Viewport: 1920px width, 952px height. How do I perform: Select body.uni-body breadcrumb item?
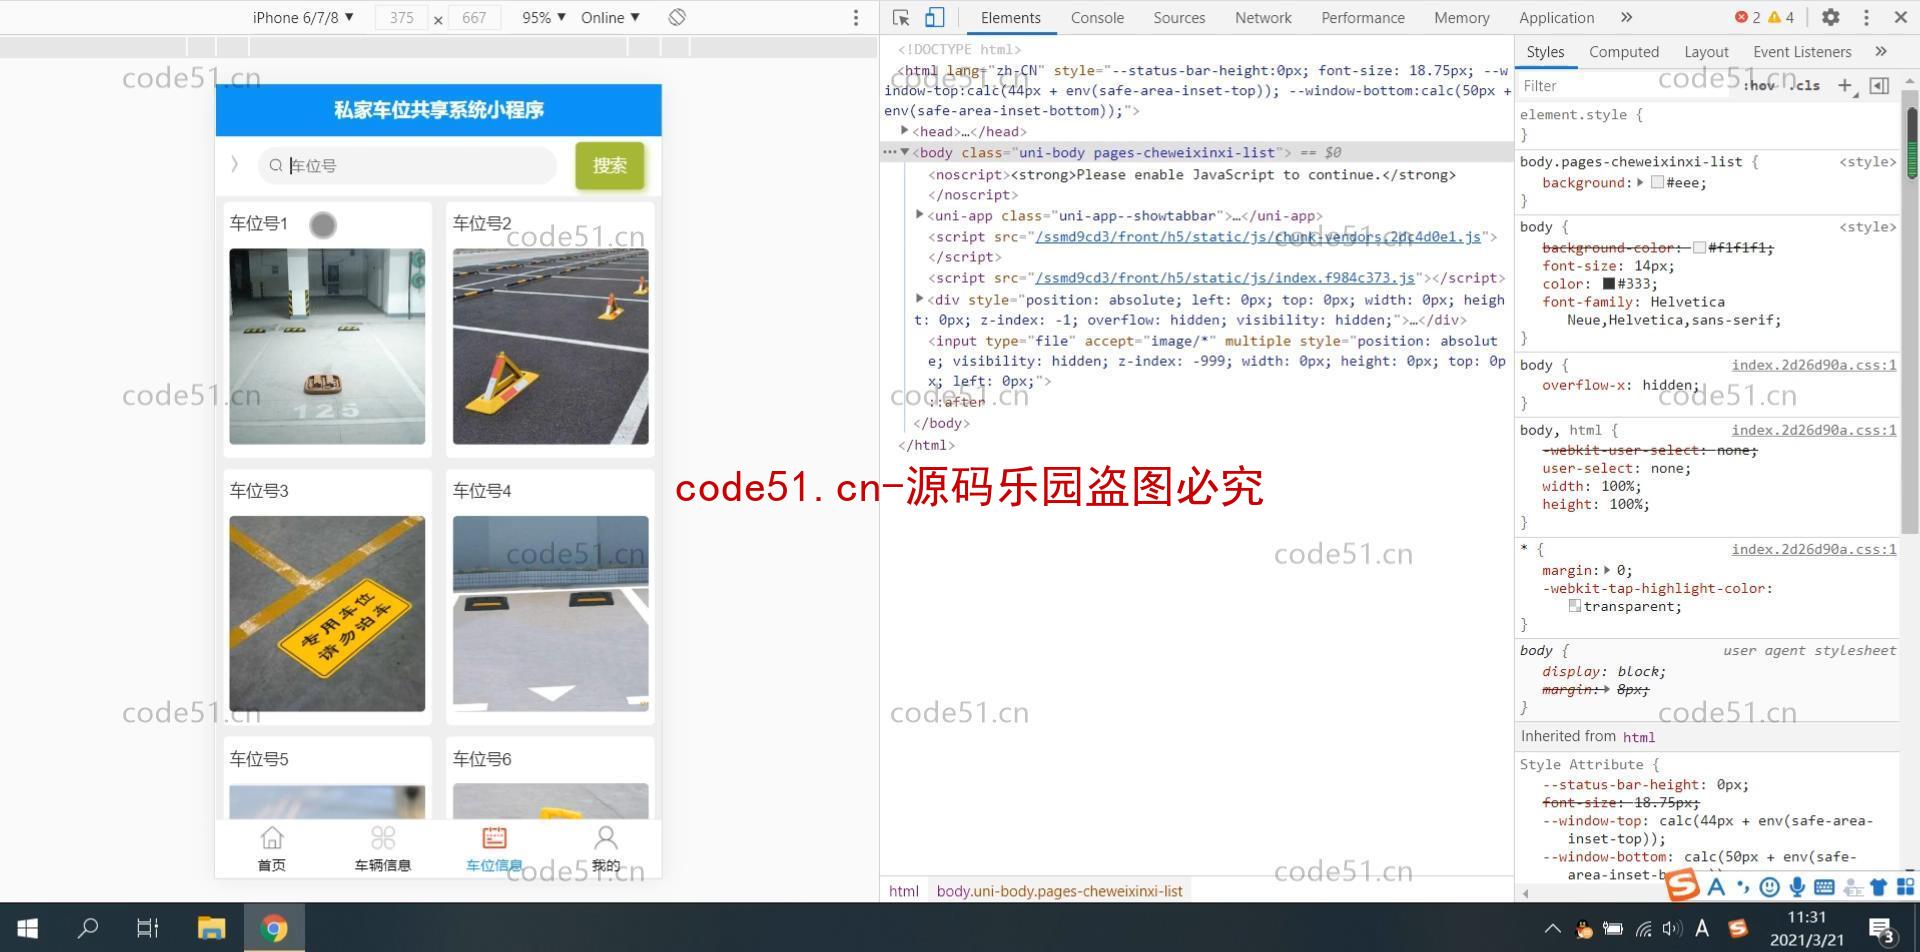click(1059, 890)
